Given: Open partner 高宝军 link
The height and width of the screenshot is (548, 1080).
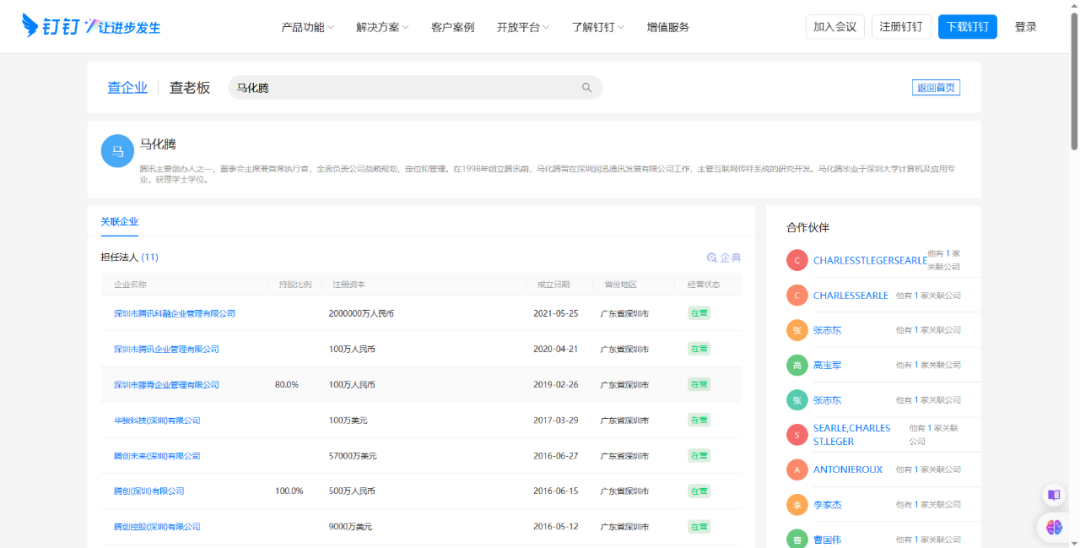Looking at the screenshot, I should tap(827, 365).
